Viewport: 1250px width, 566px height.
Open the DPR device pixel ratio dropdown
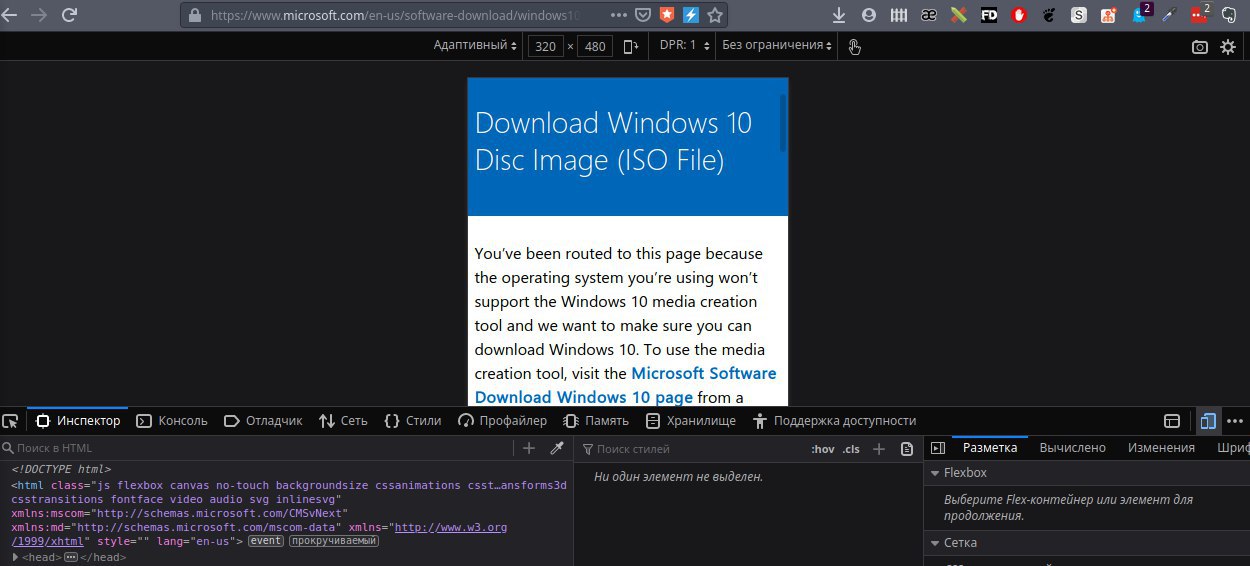pos(685,45)
